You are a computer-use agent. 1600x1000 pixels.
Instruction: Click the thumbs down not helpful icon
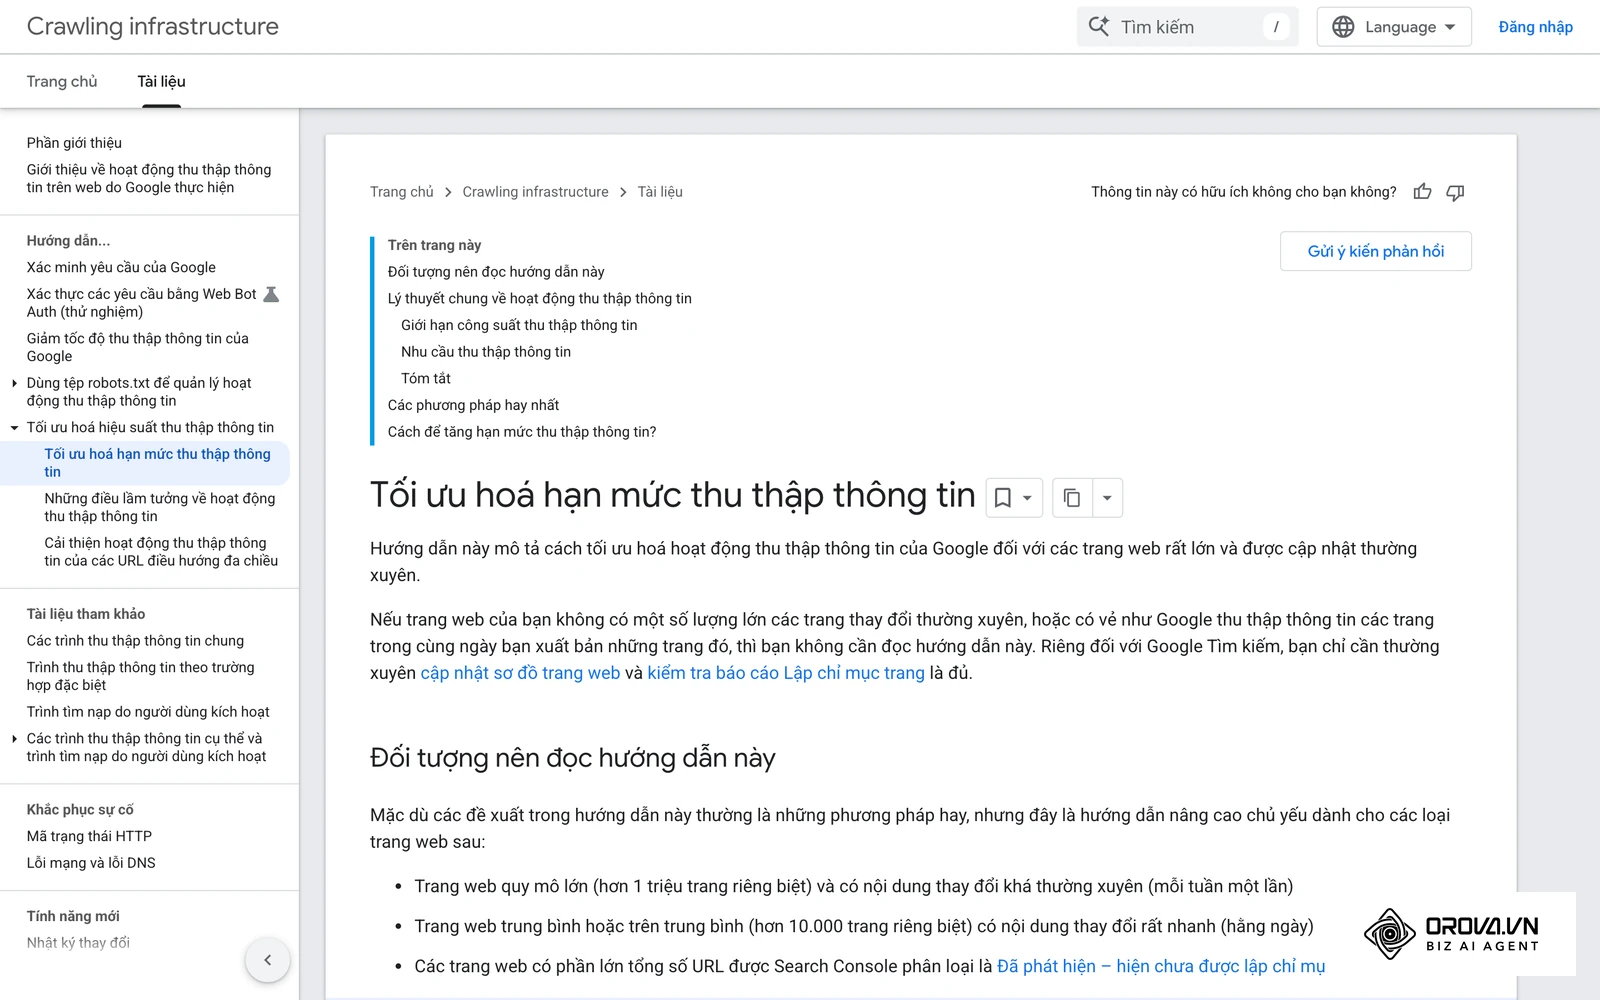tap(1455, 192)
